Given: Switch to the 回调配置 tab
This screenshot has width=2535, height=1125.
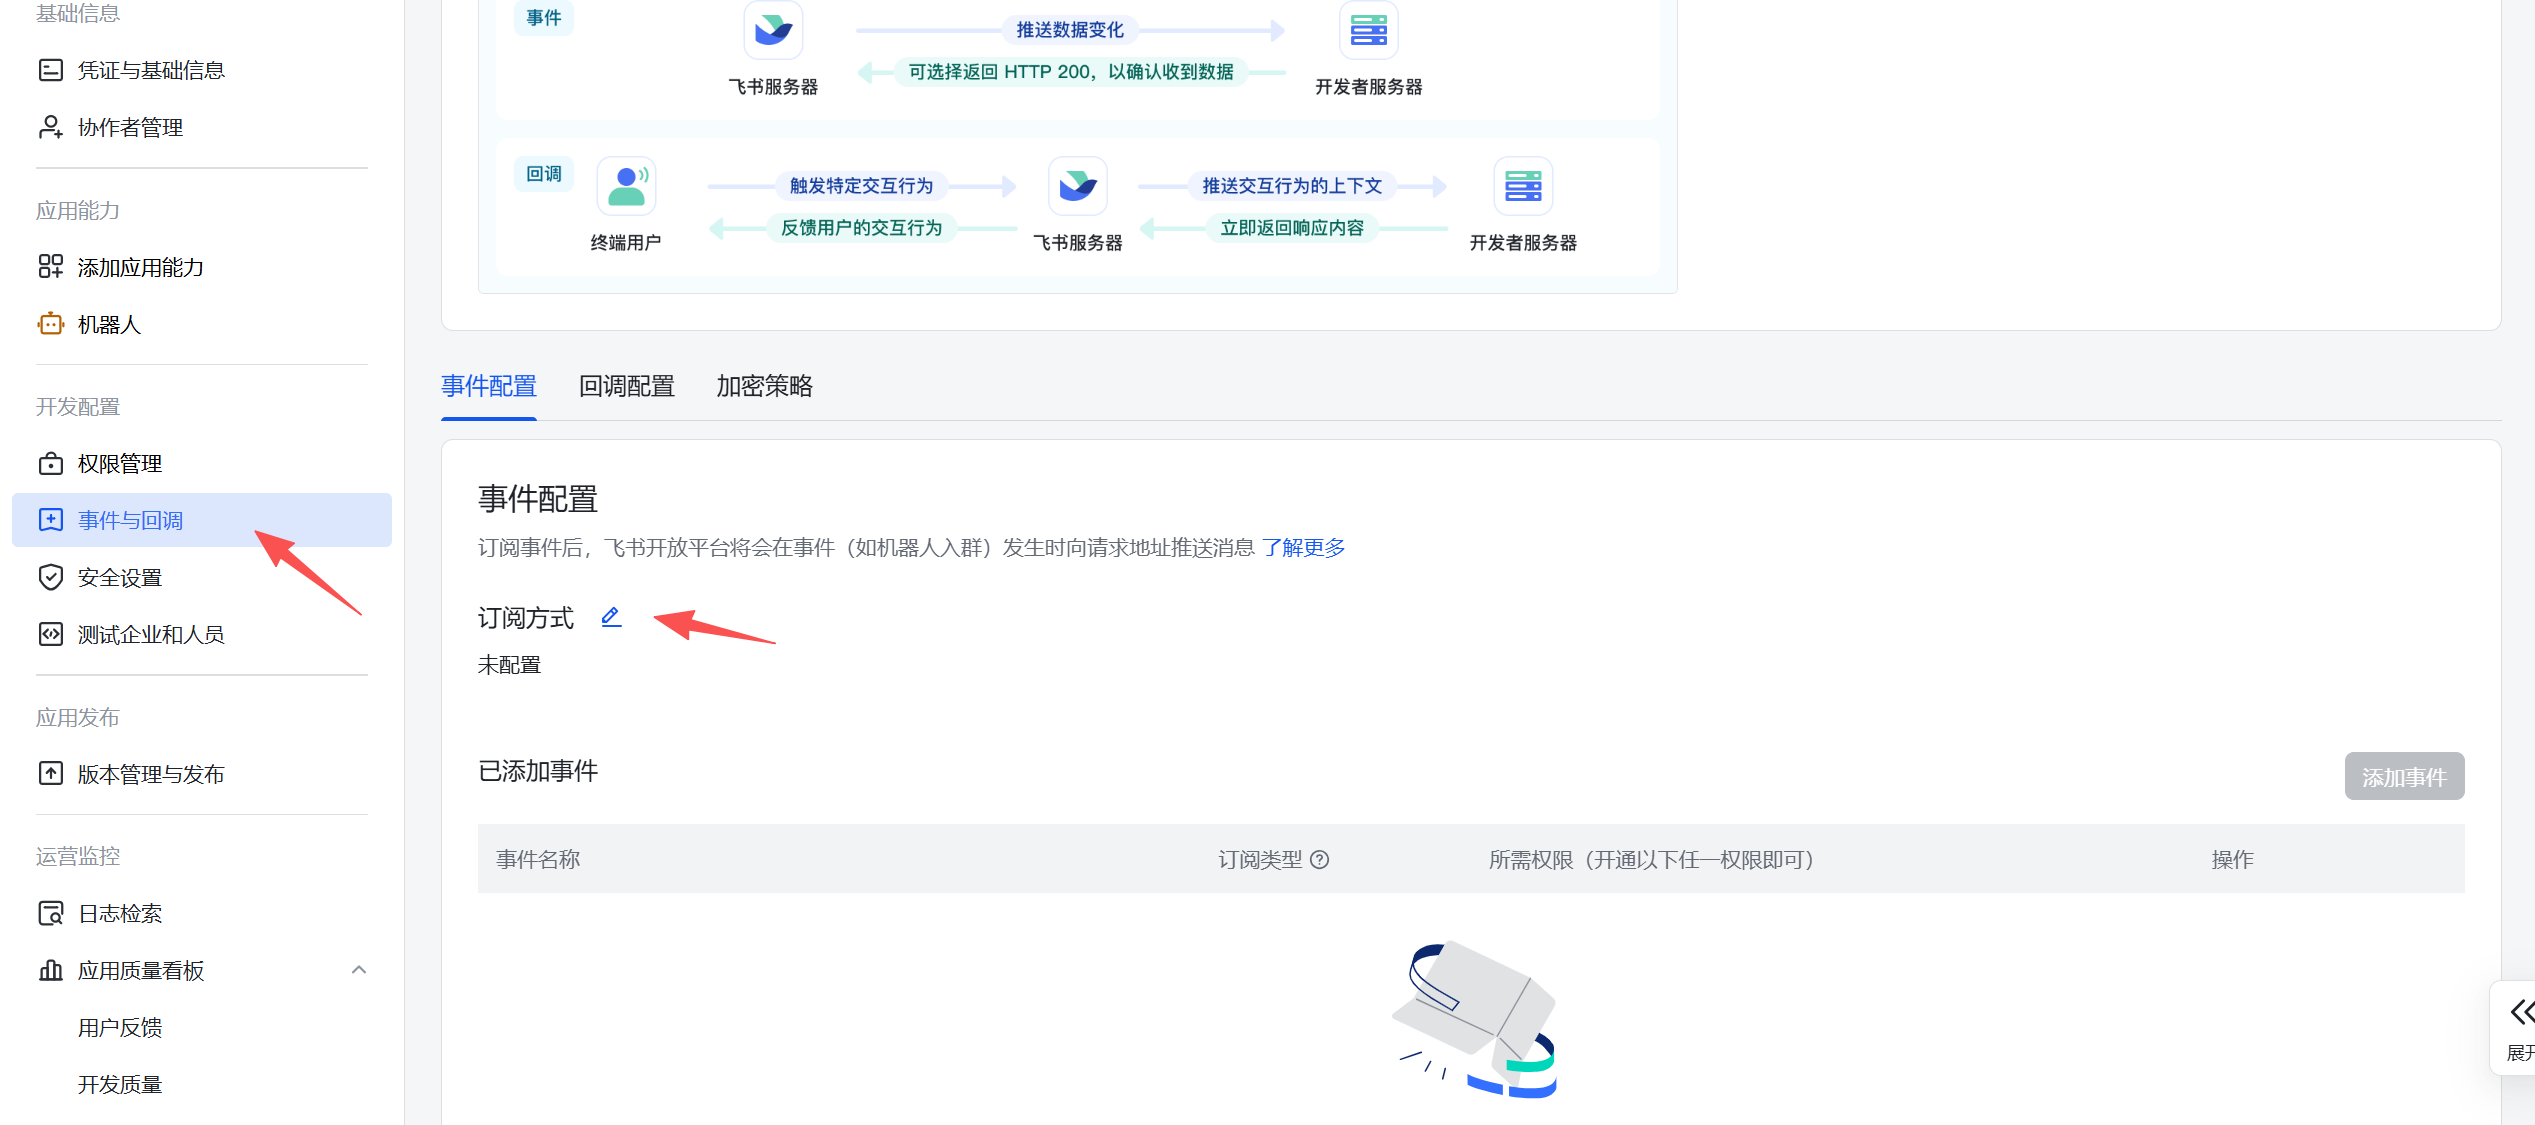Looking at the screenshot, I should tap(626, 387).
